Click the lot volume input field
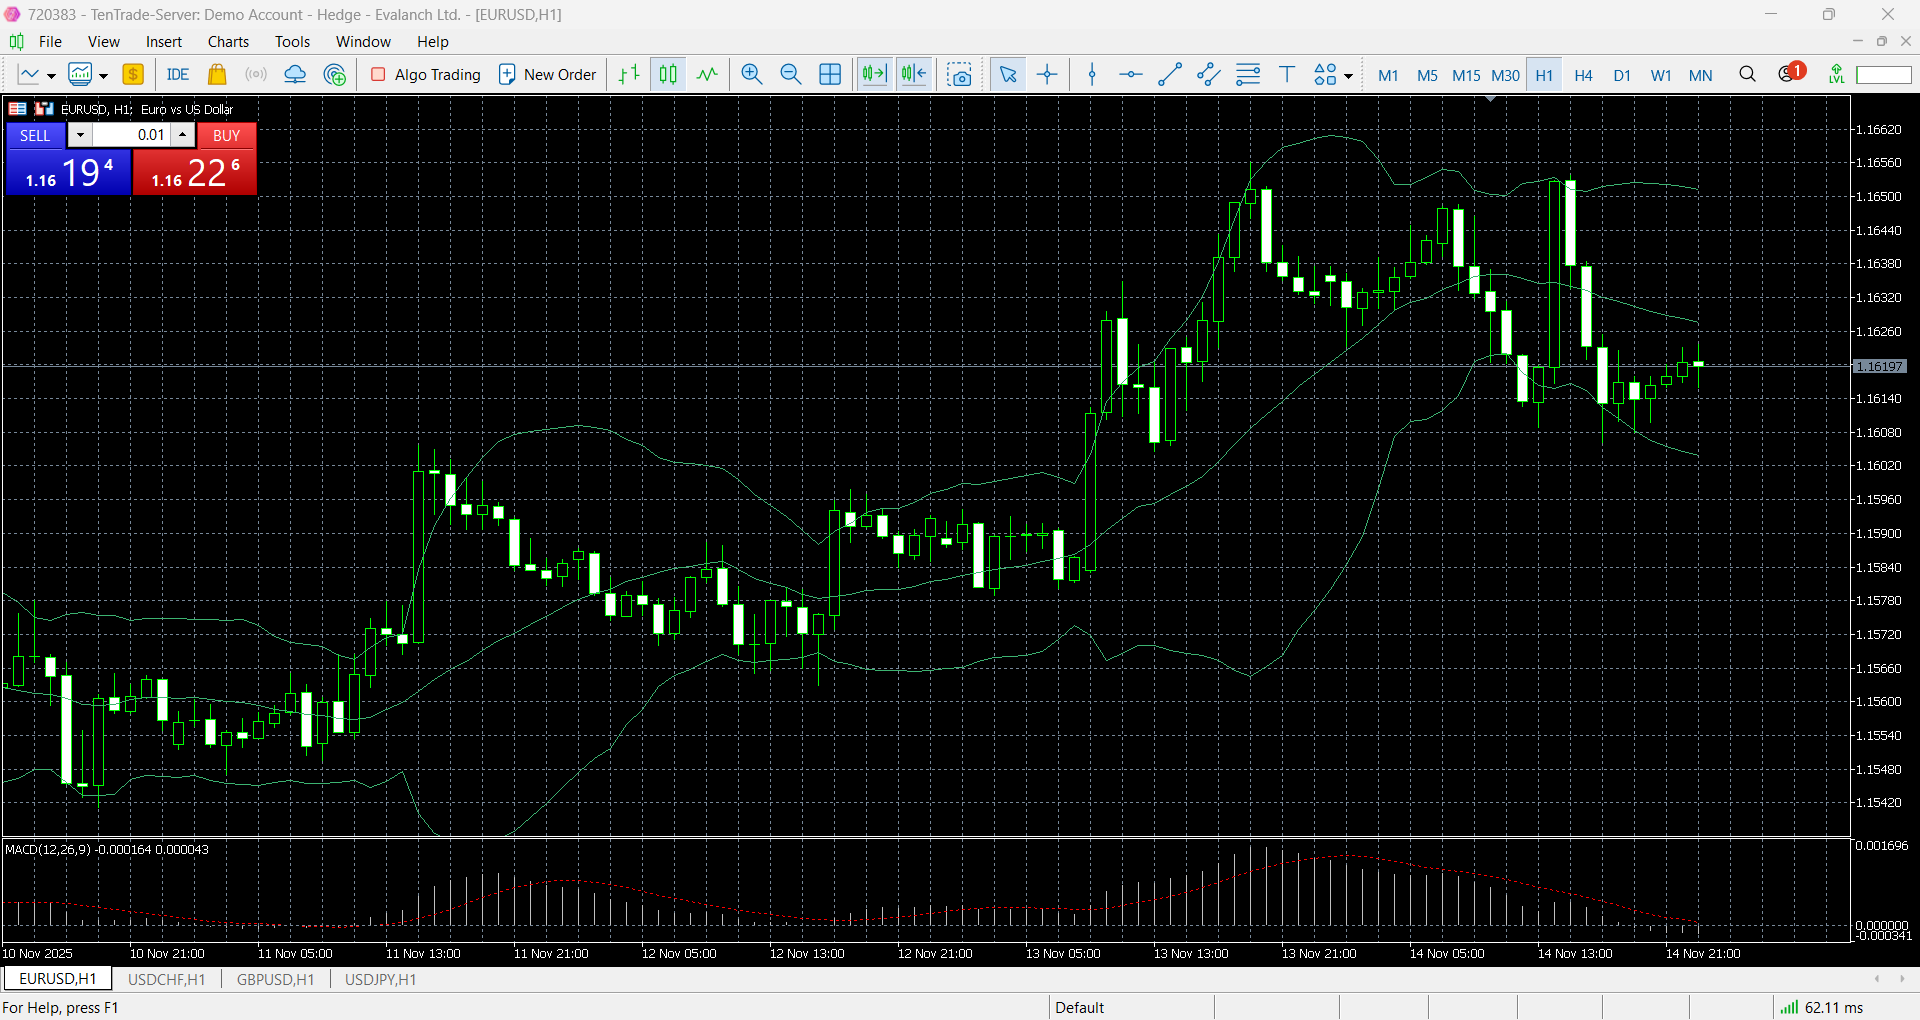 tap(131, 135)
